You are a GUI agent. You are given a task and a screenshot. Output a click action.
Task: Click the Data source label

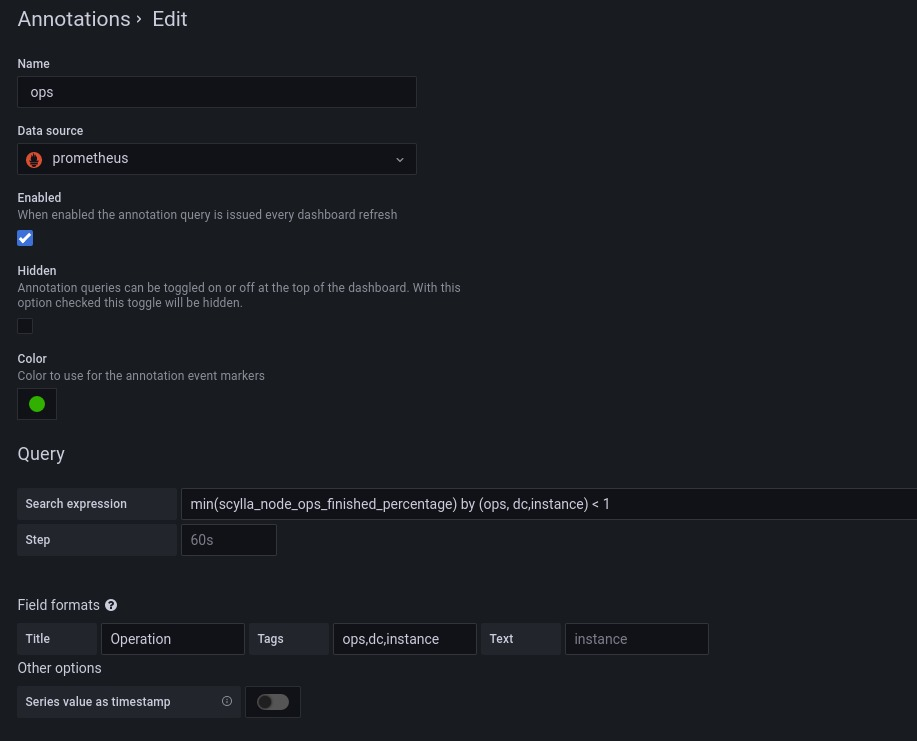(x=50, y=130)
